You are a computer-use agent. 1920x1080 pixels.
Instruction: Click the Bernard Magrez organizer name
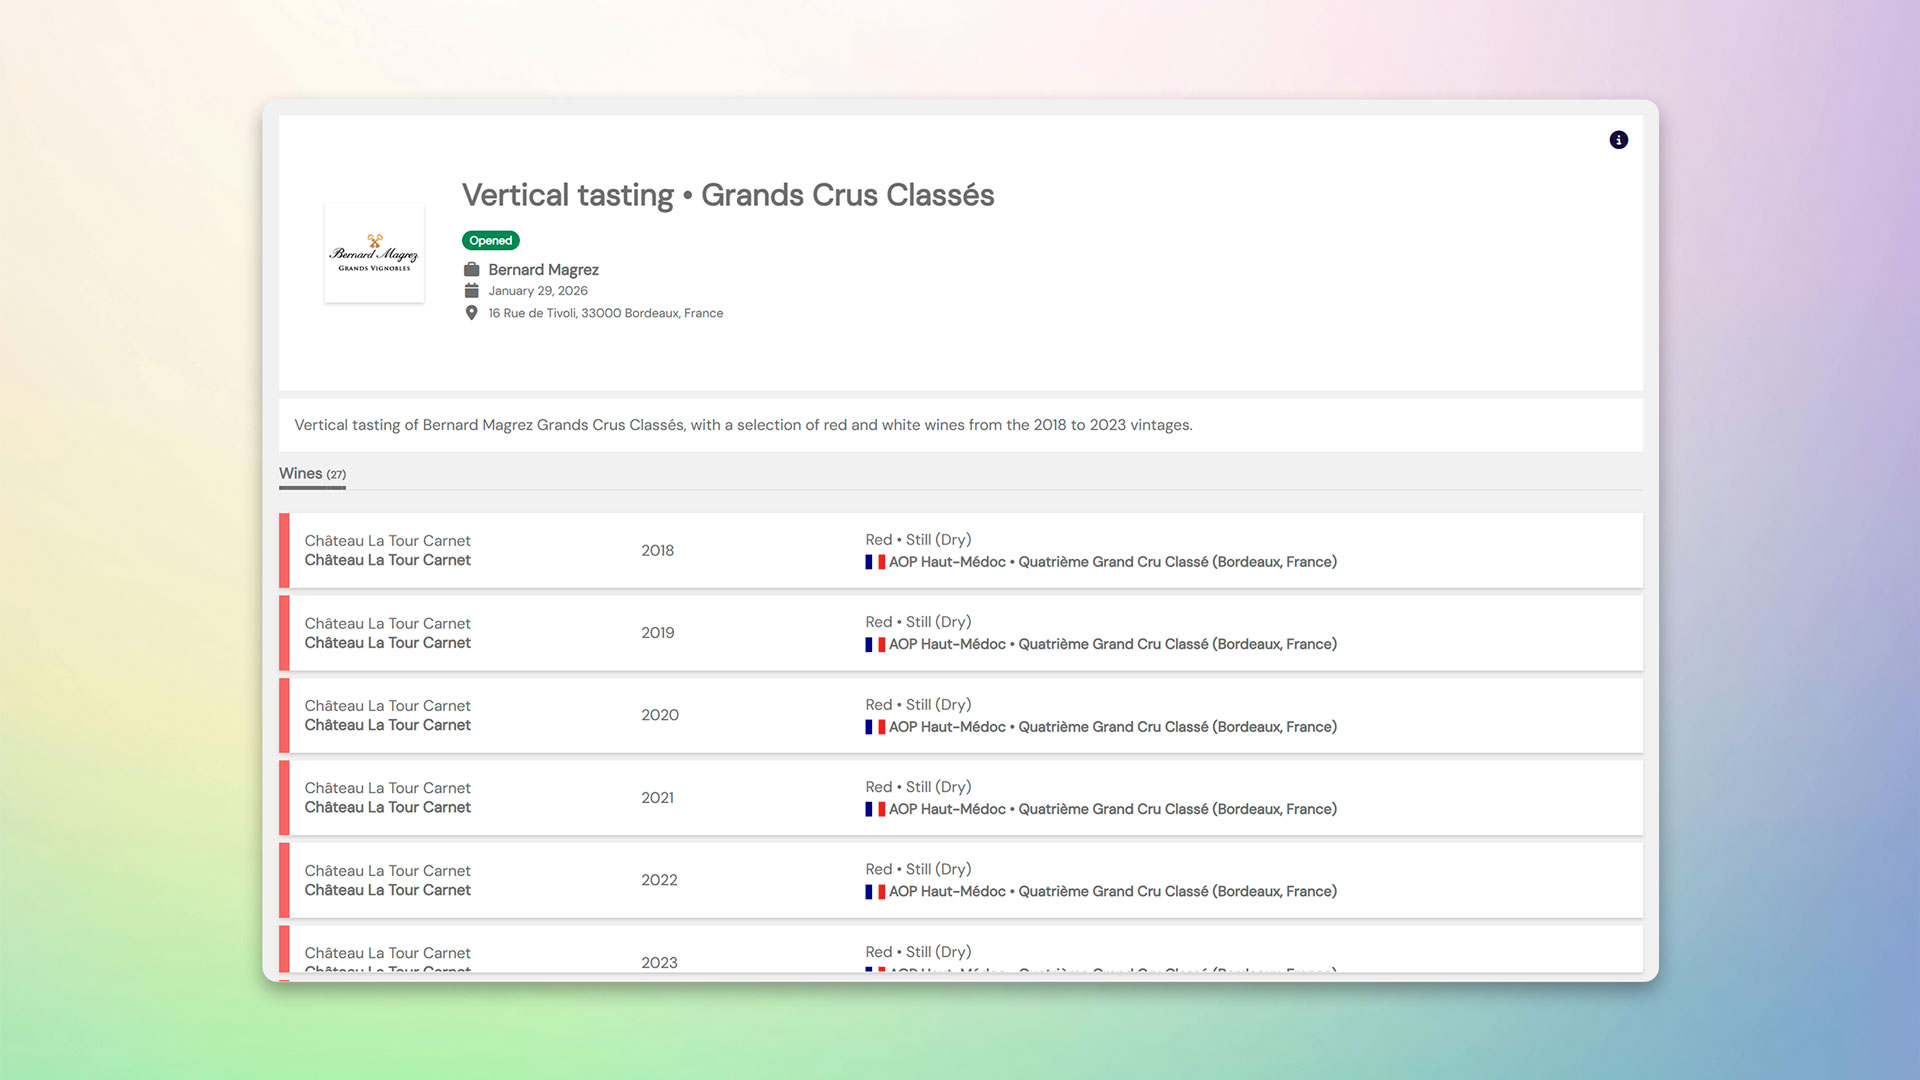tap(543, 270)
